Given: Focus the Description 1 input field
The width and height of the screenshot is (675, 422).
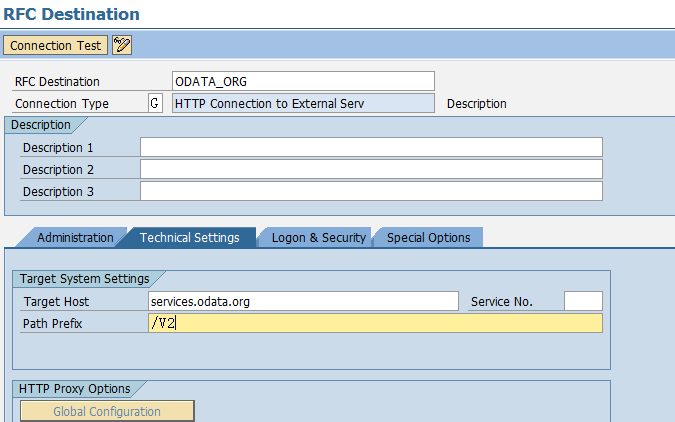Looking at the screenshot, I should 371,148.
